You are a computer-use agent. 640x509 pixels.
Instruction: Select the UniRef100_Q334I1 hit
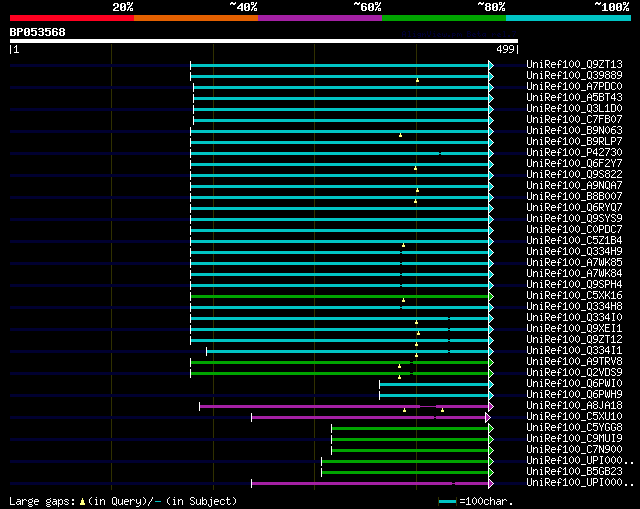574,351
